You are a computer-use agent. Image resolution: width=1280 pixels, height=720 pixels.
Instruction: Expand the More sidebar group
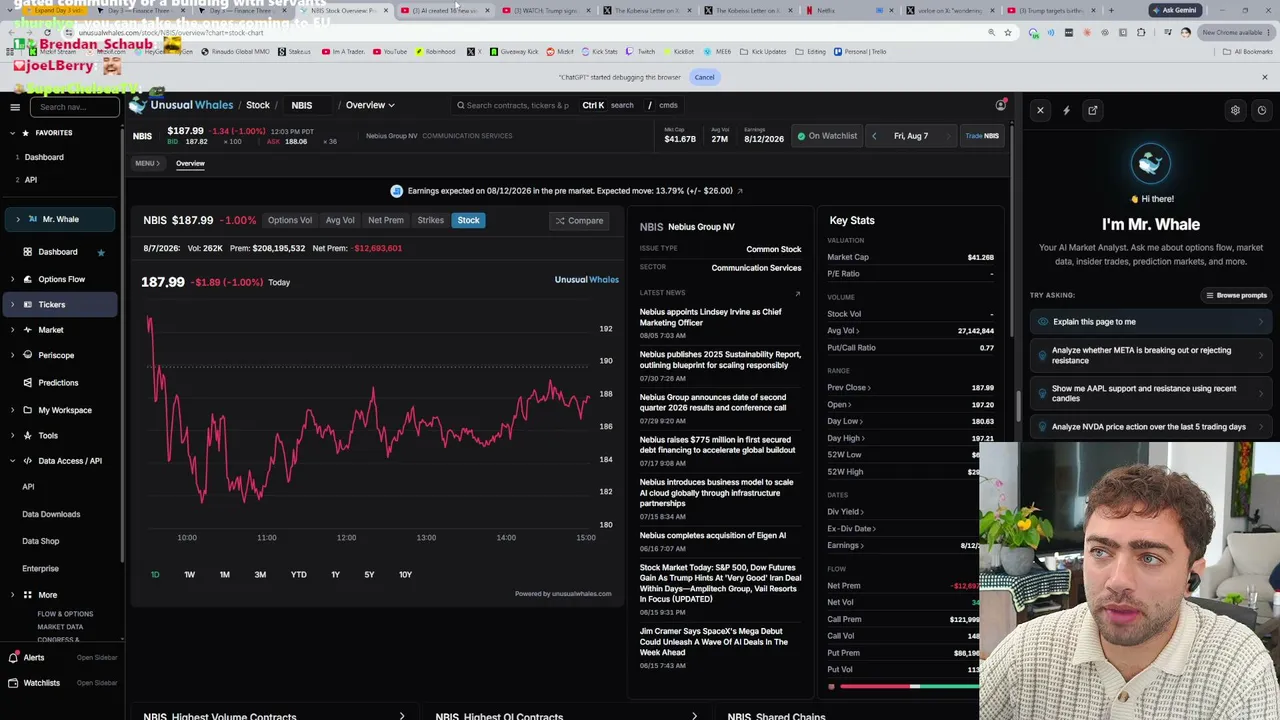[13, 595]
